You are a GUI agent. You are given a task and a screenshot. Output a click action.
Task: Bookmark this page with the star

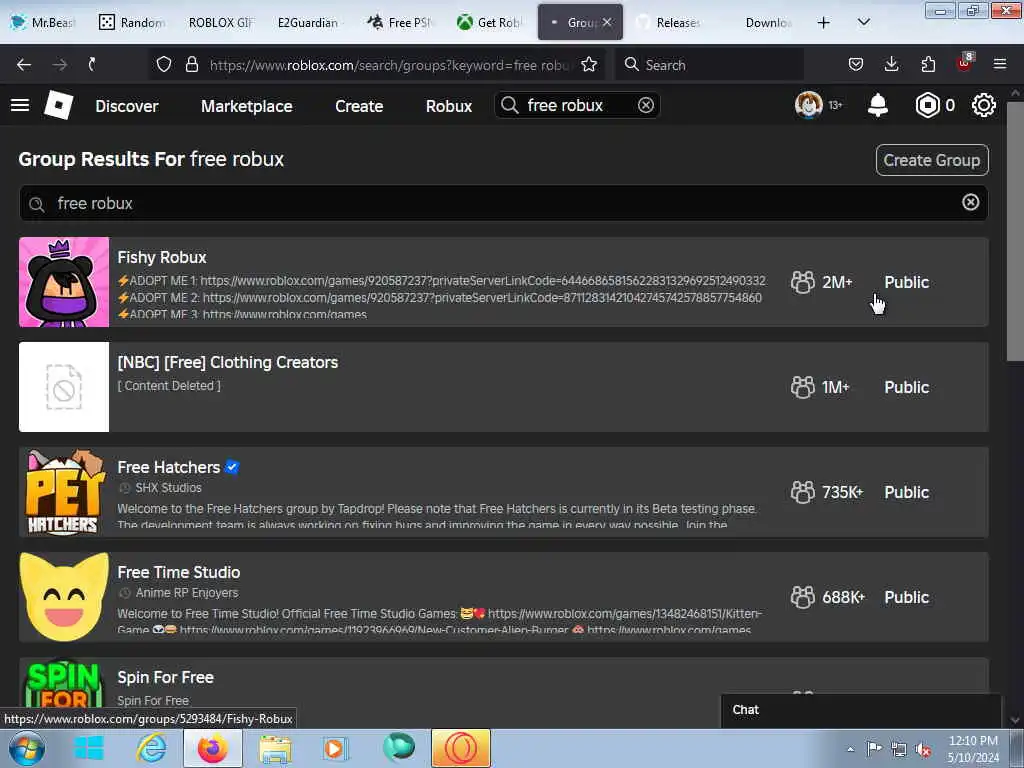[x=589, y=65]
